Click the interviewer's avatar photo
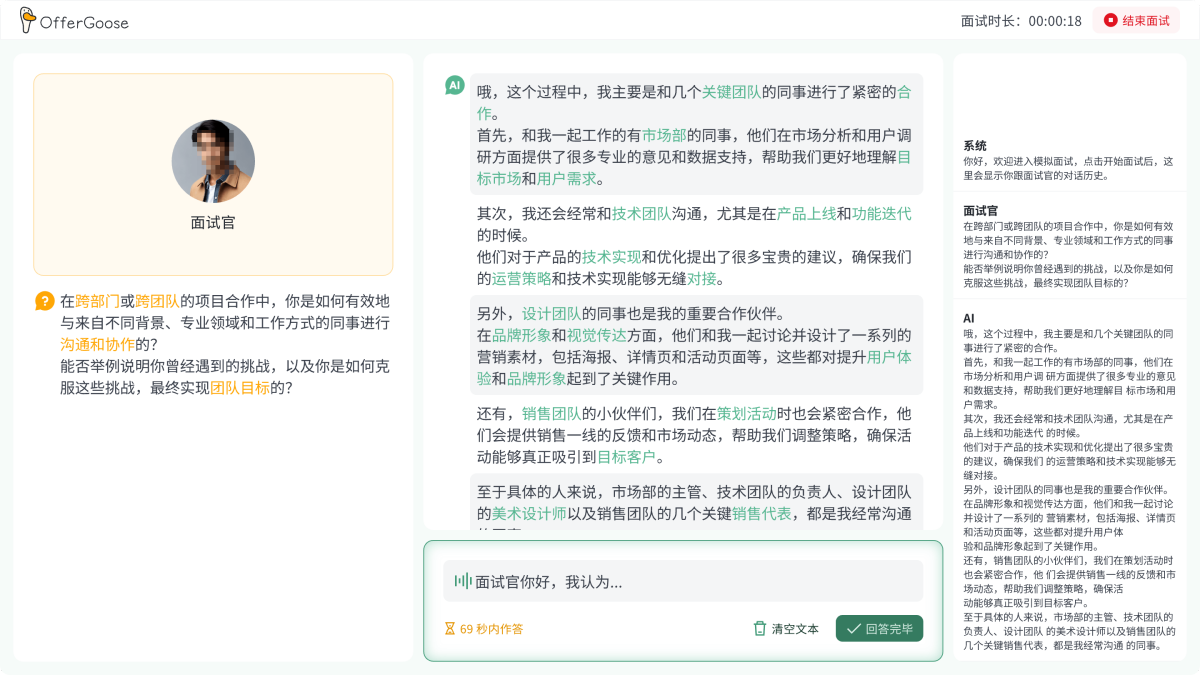This screenshot has width=1200, height=675. pyautogui.click(x=213, y=162)
